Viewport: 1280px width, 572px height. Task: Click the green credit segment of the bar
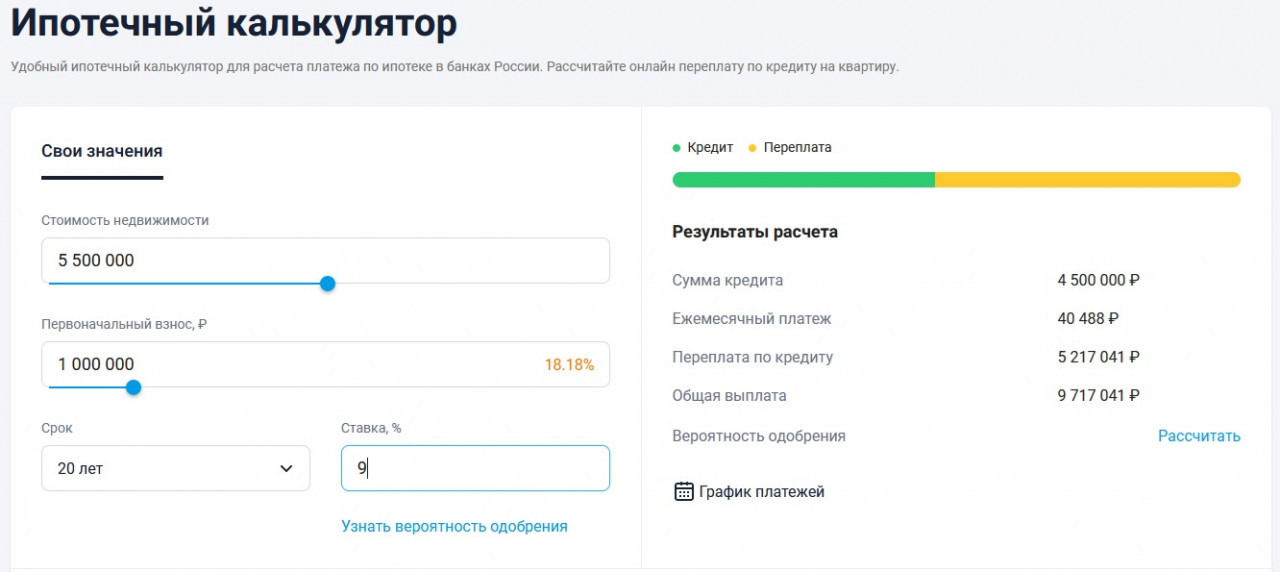[x=803, y=180]
